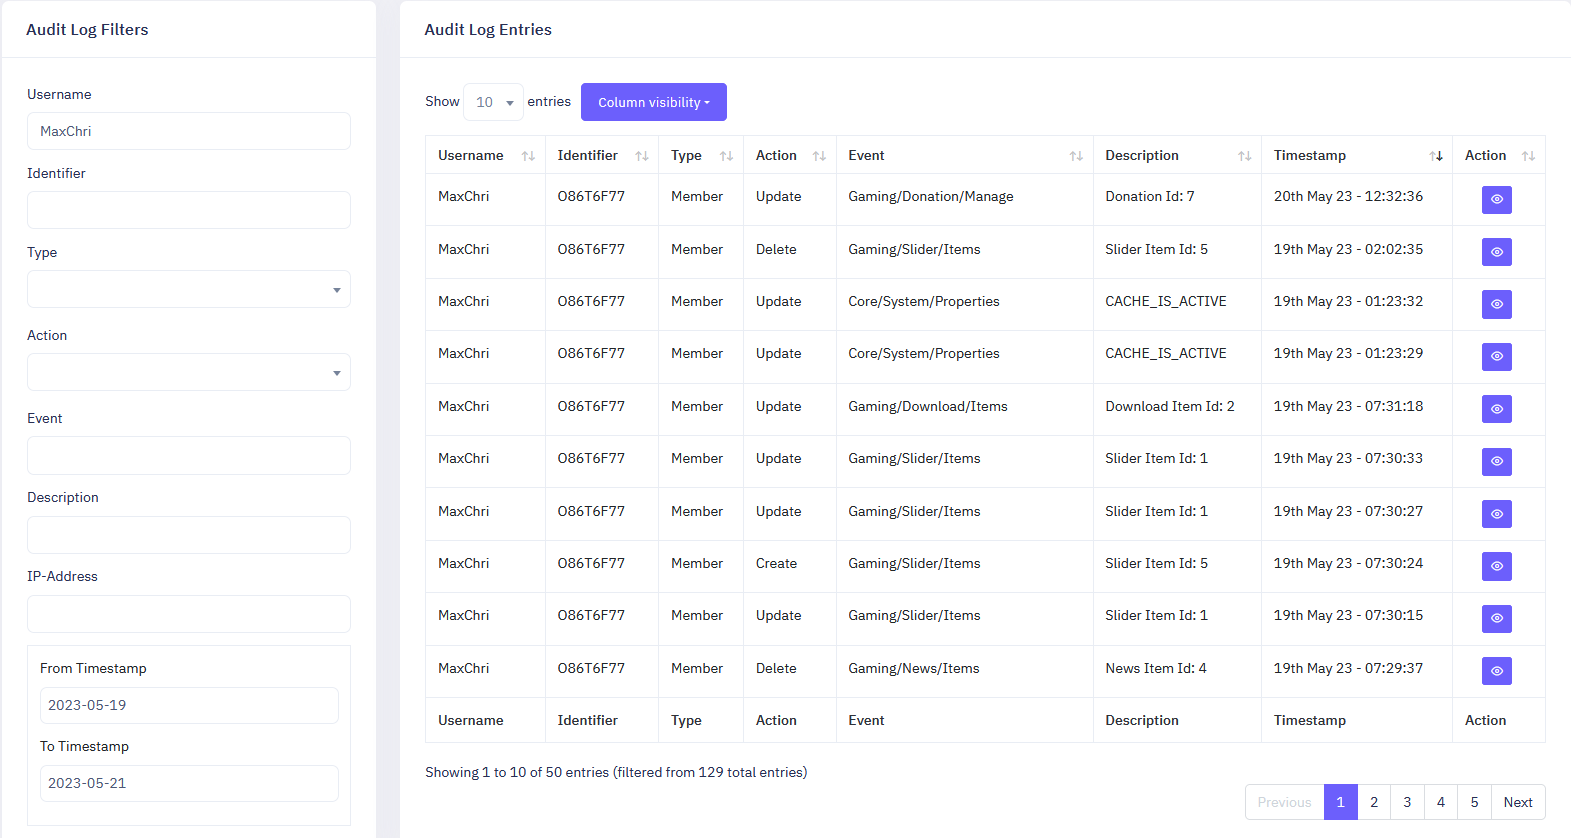Sort table by Timestamp column

[x=1357, y=155]
